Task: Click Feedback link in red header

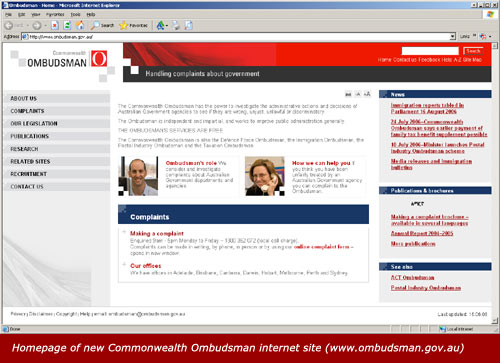Action: pos(429,60)
